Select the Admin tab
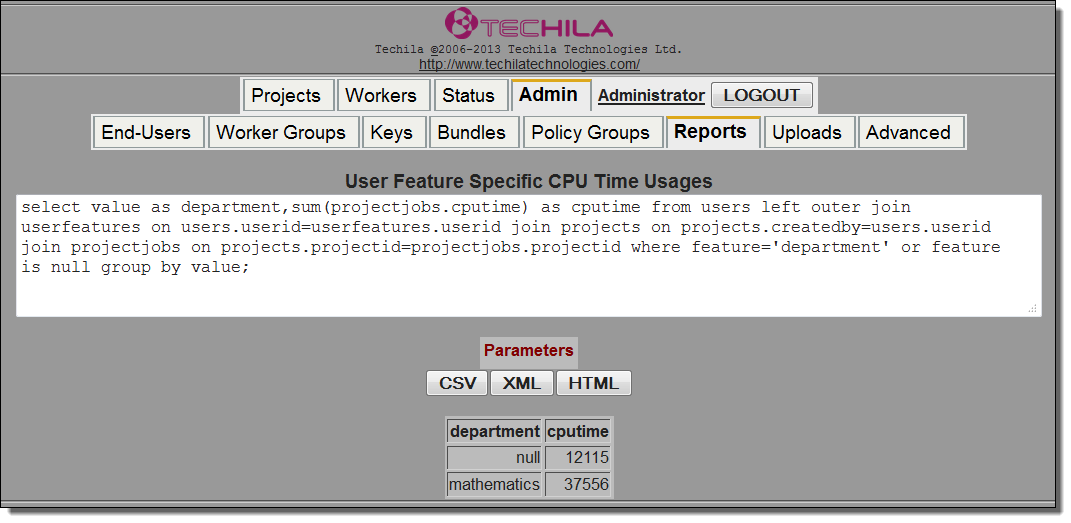Viewport: 1071px width, 523px height. pos(548,95)
